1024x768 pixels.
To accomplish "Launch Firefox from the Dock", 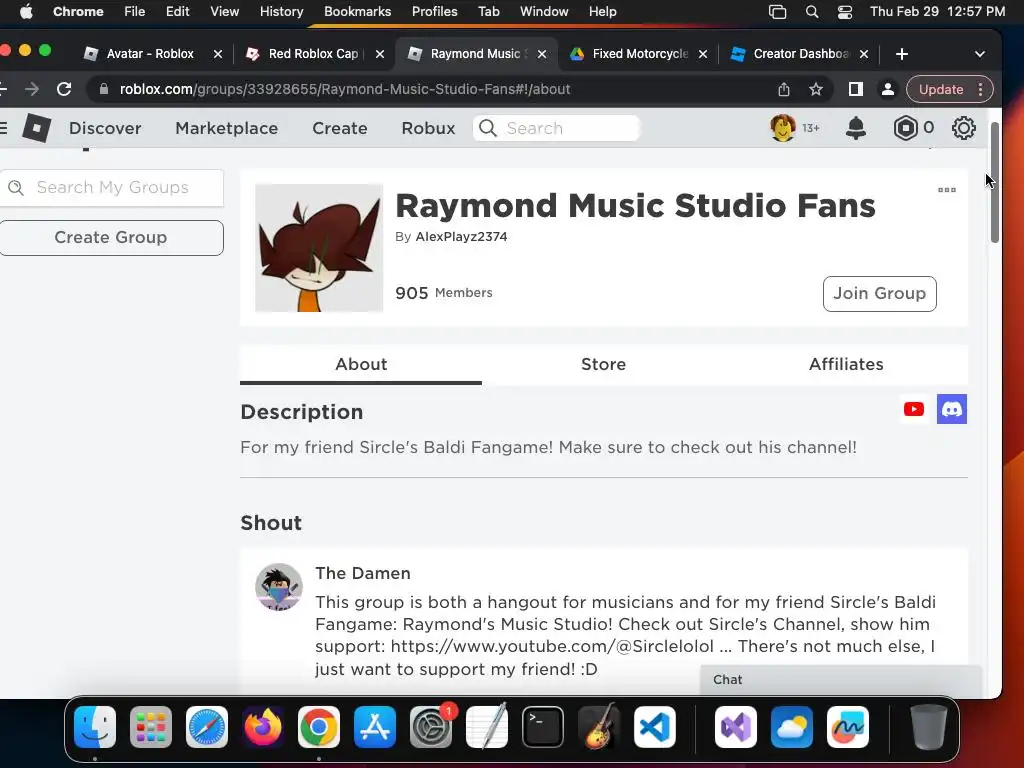I will [x=263, y=726].
